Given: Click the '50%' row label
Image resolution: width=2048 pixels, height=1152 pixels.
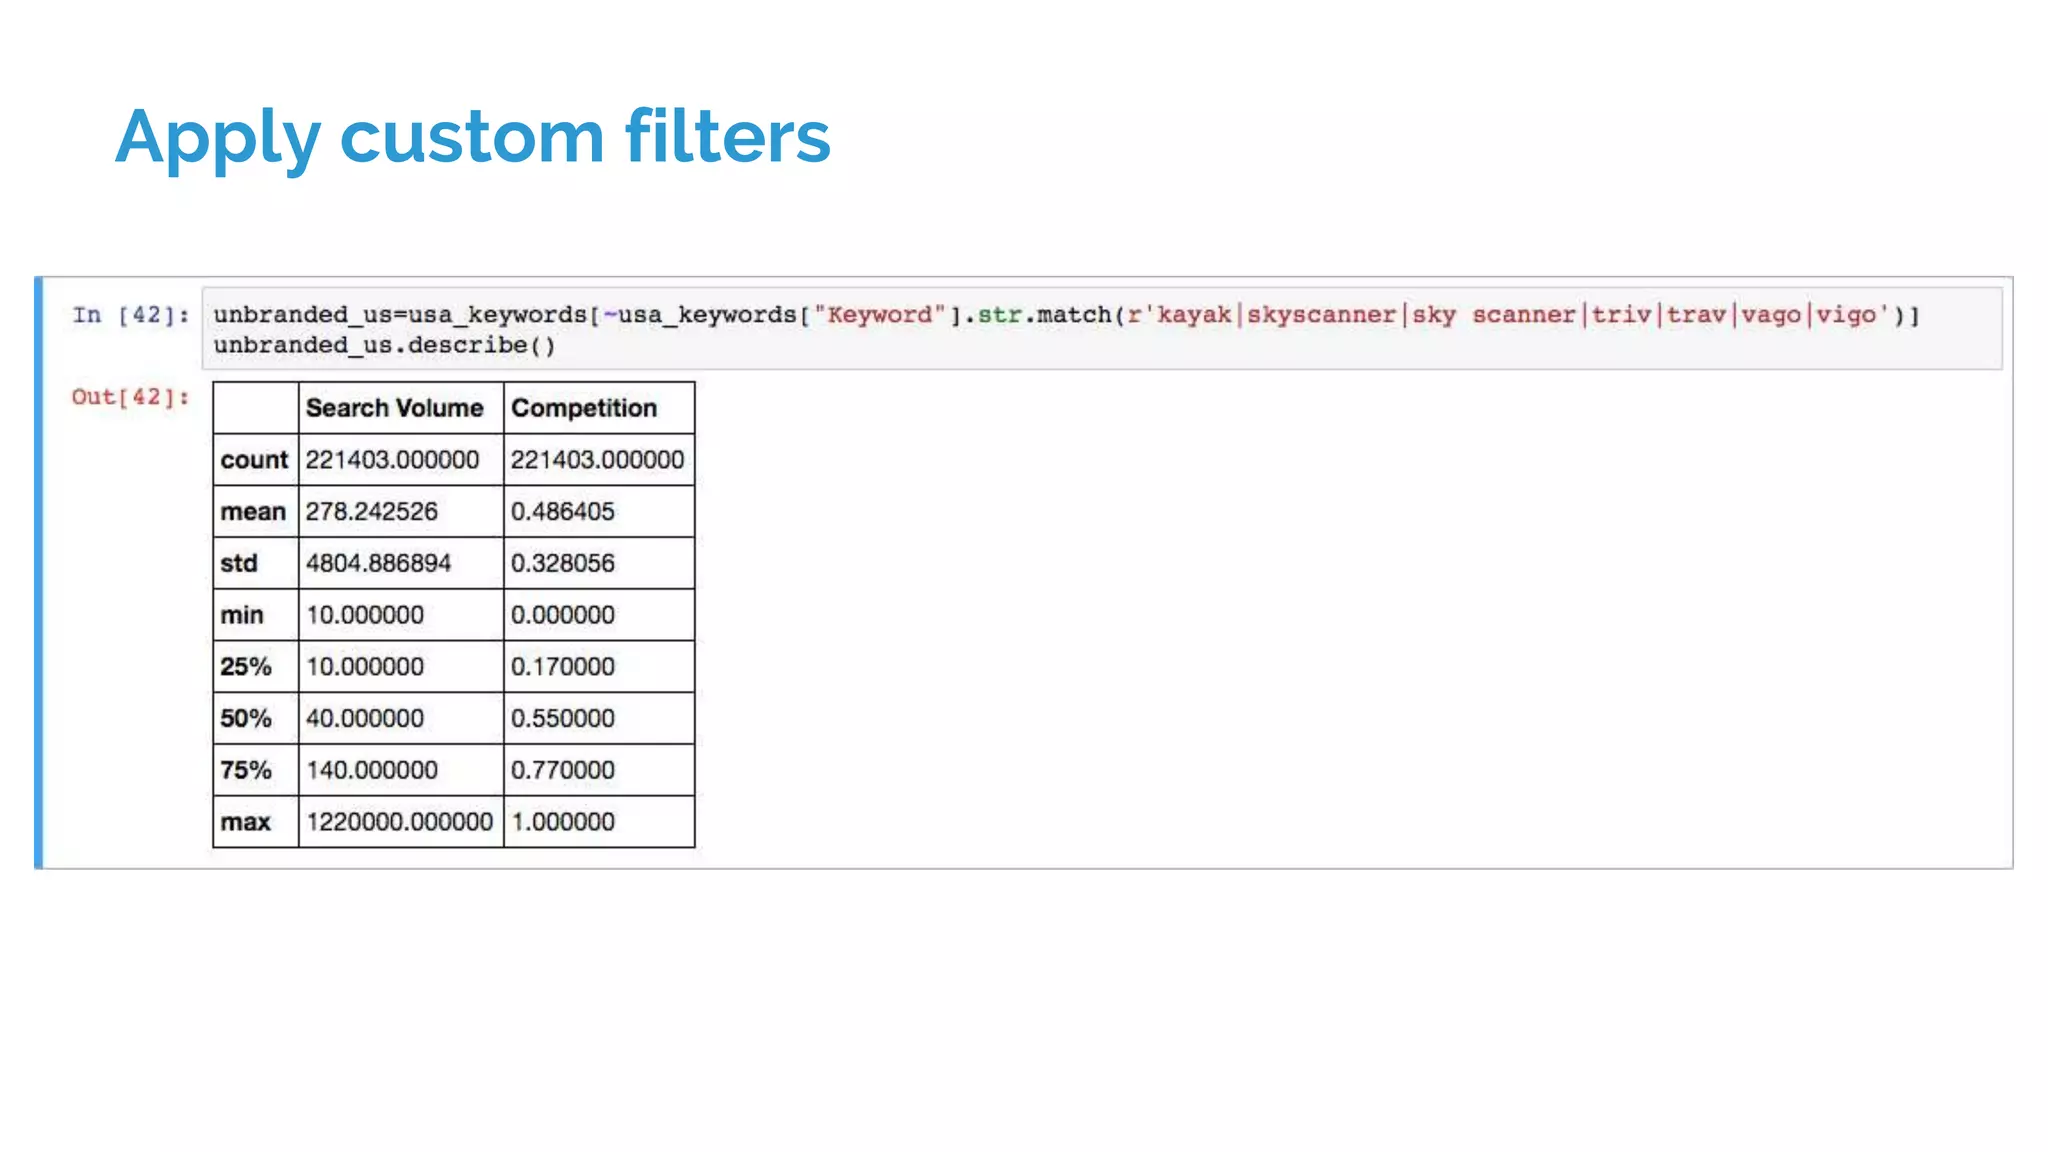Looking at the screenshot, I should point(246,718).
